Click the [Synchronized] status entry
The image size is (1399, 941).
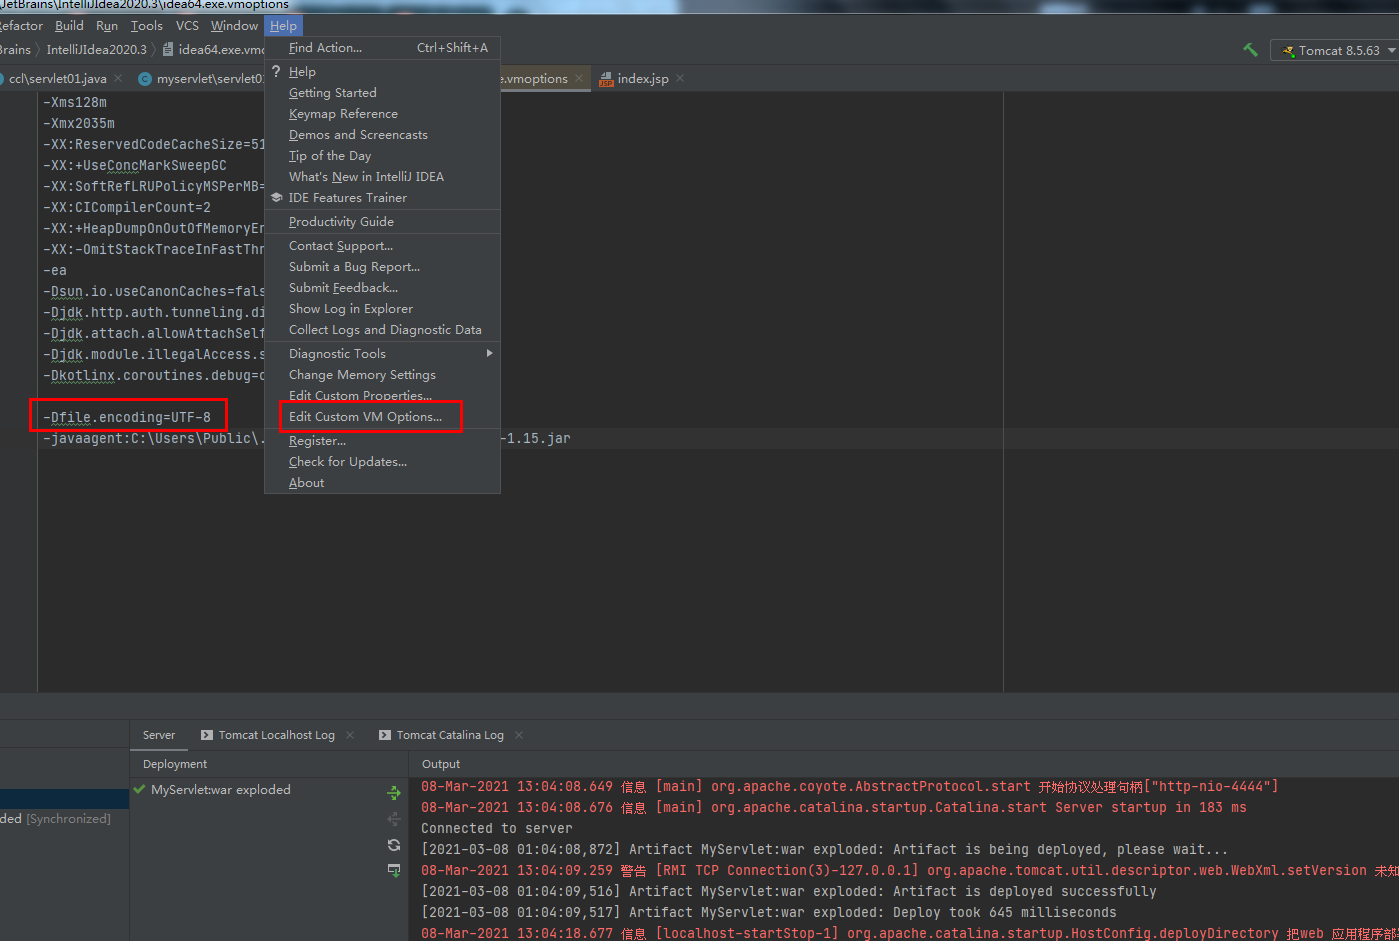pyautogui.click(x=68, y=818)
